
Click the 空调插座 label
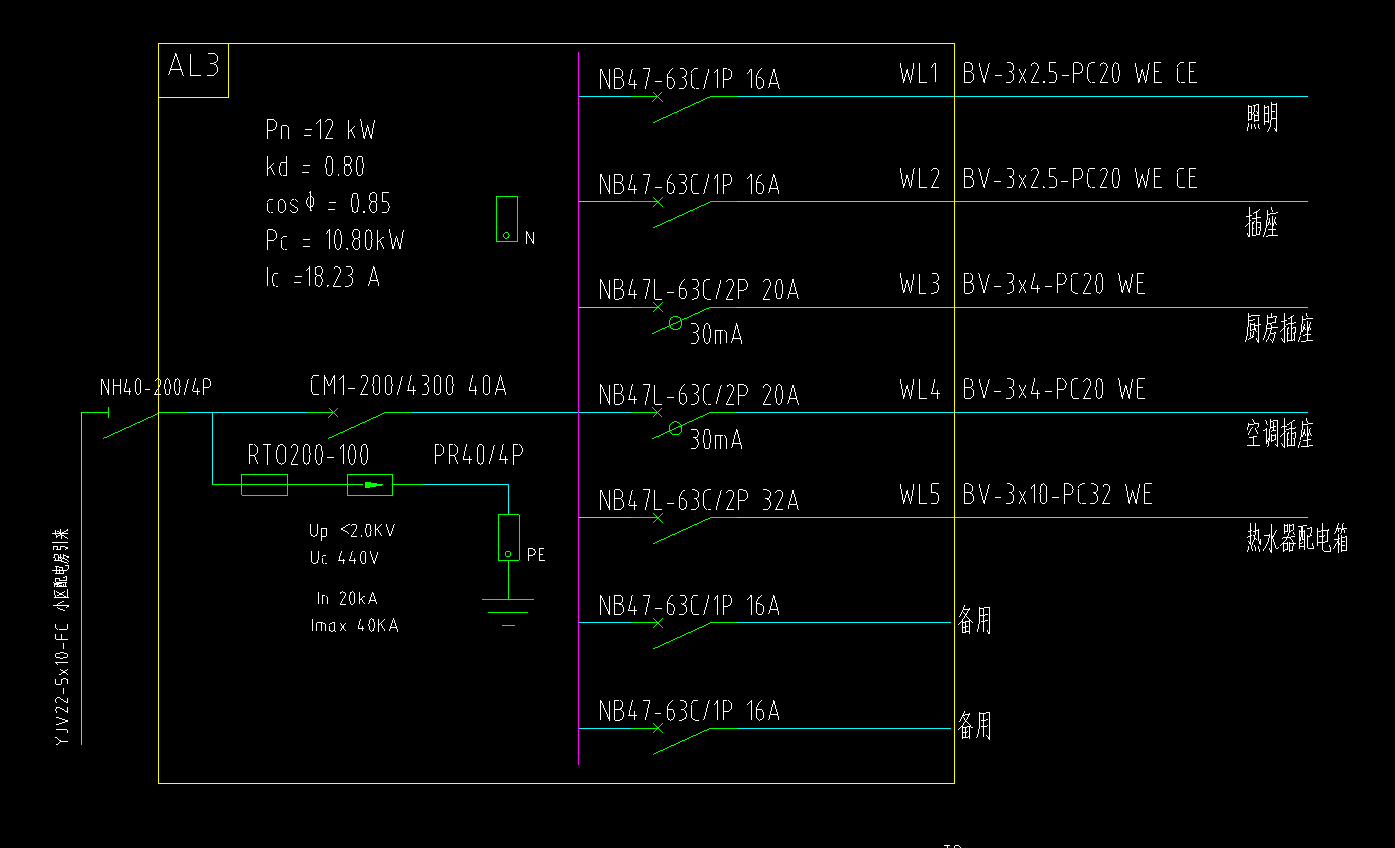[x=1279, y=435]
